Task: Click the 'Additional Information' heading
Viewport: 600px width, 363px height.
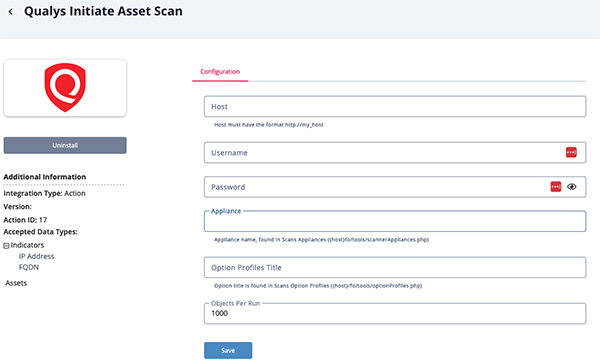Action: (x=45, y=177)
